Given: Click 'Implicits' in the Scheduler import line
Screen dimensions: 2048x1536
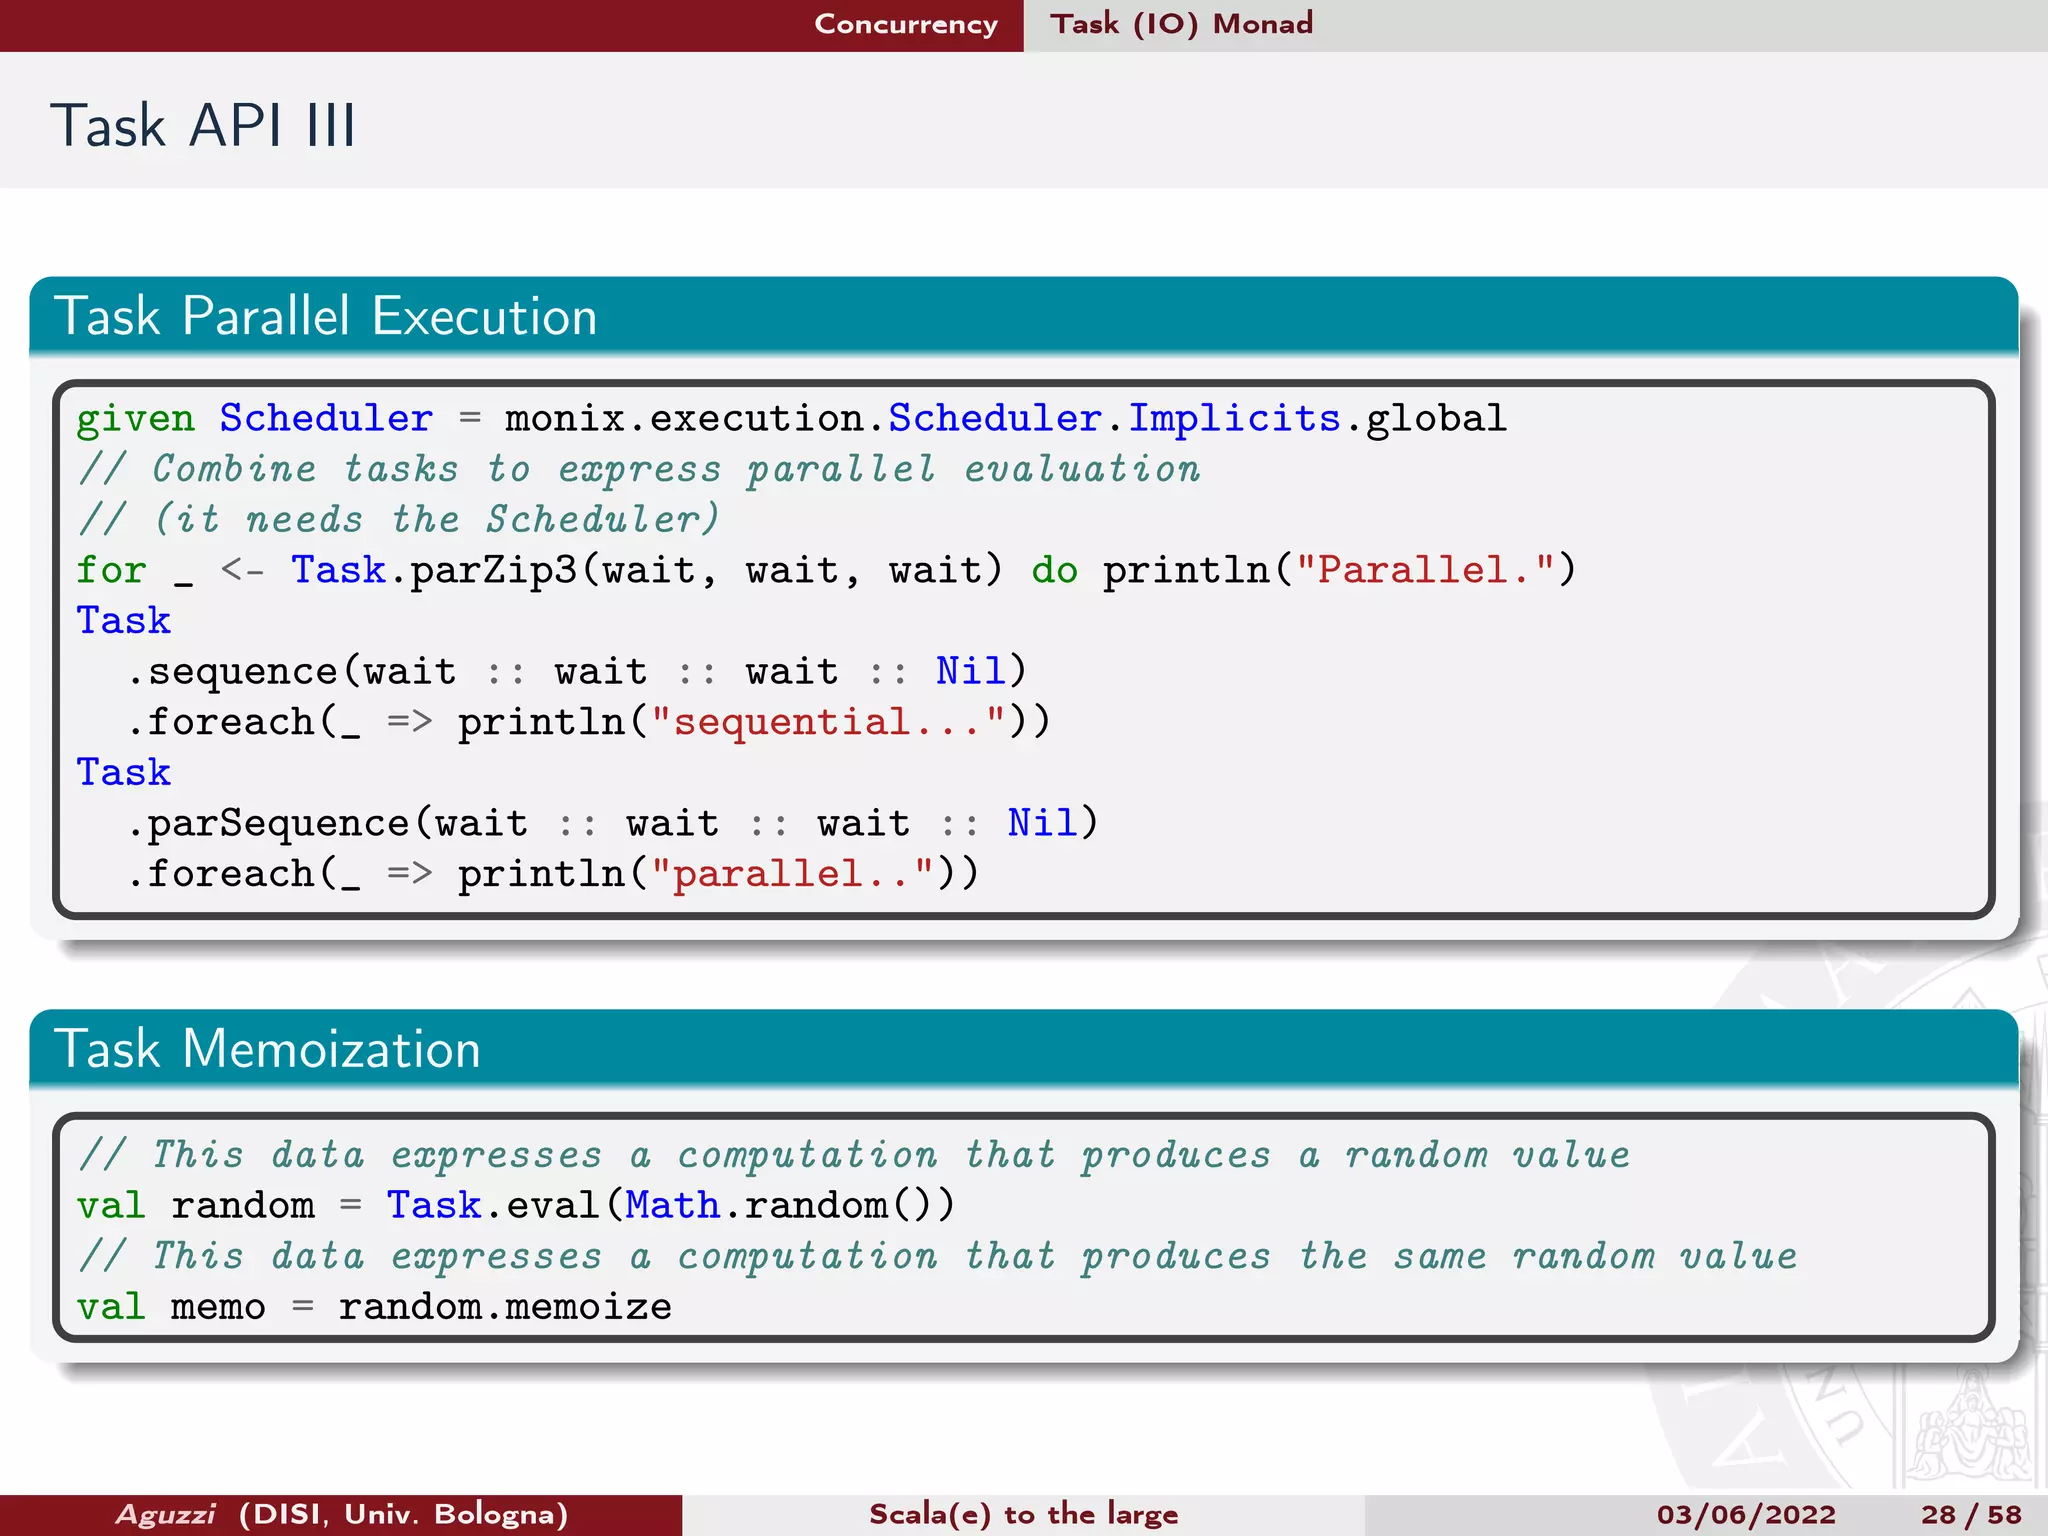Looking at the screenshot, I should 1234,418.
